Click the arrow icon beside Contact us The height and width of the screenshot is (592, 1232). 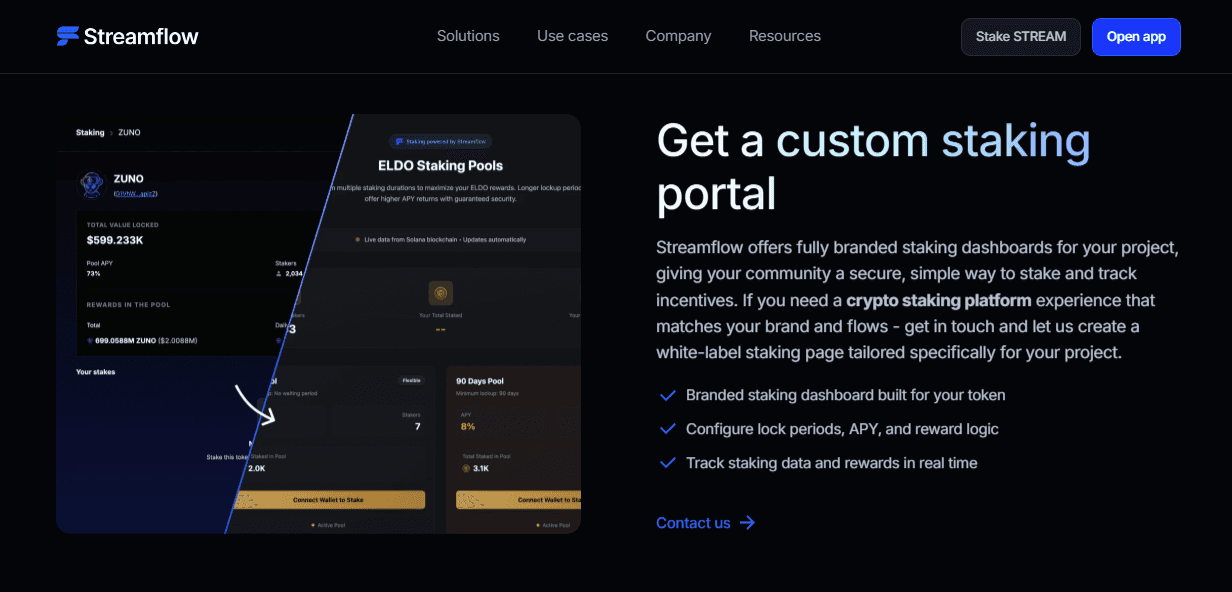coord(747,523)
